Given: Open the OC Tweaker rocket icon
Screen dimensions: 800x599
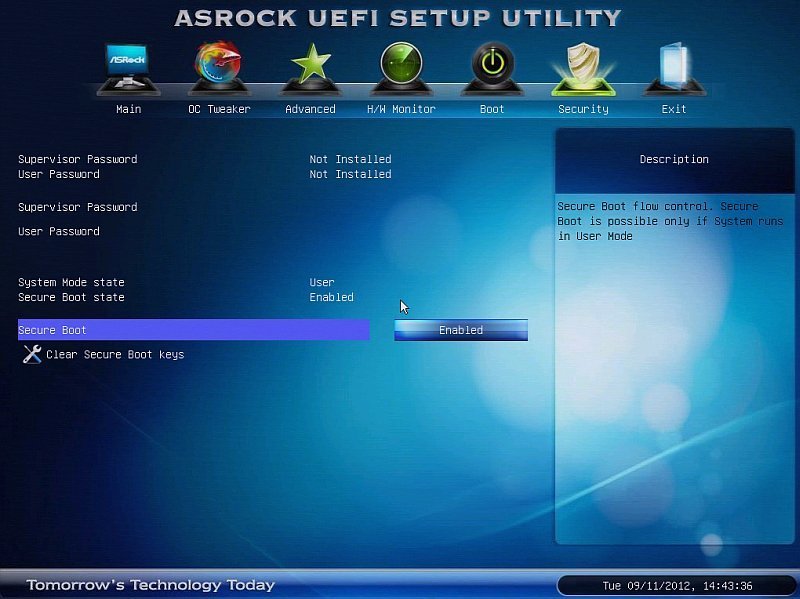Looking at the screenshot, I should click(219, 69).
